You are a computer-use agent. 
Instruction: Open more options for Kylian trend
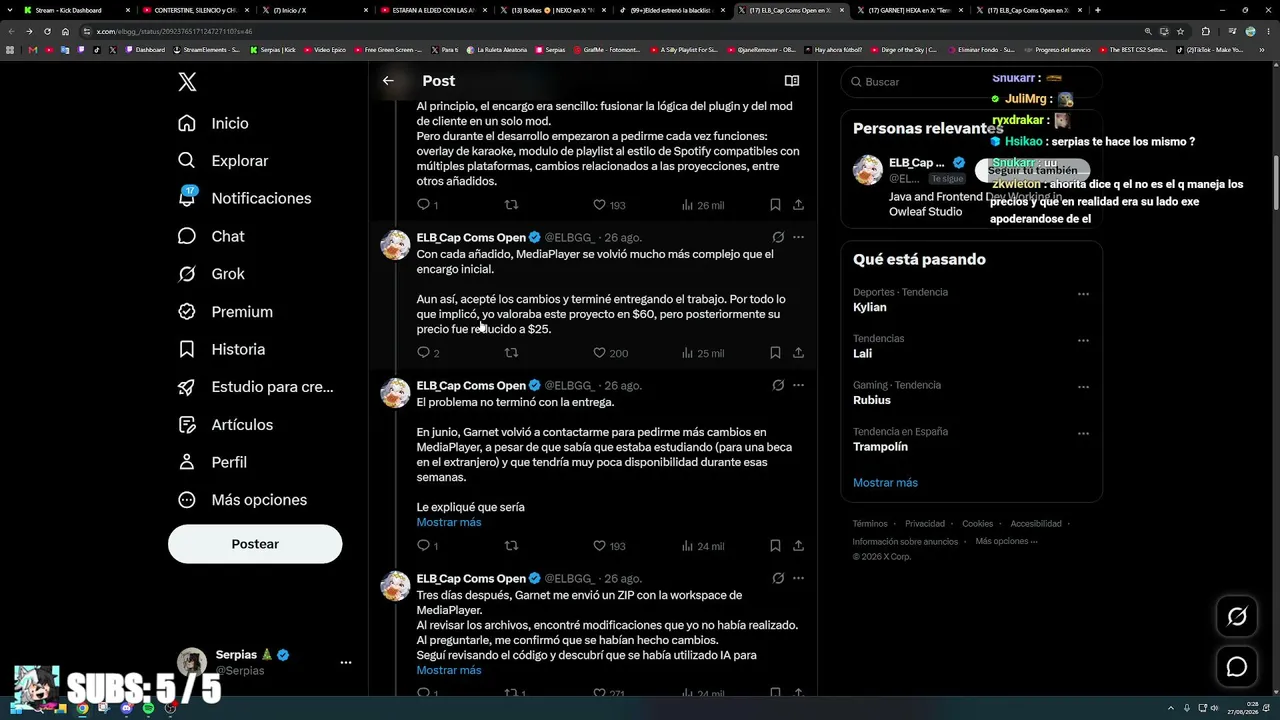tap(1083, 294)
